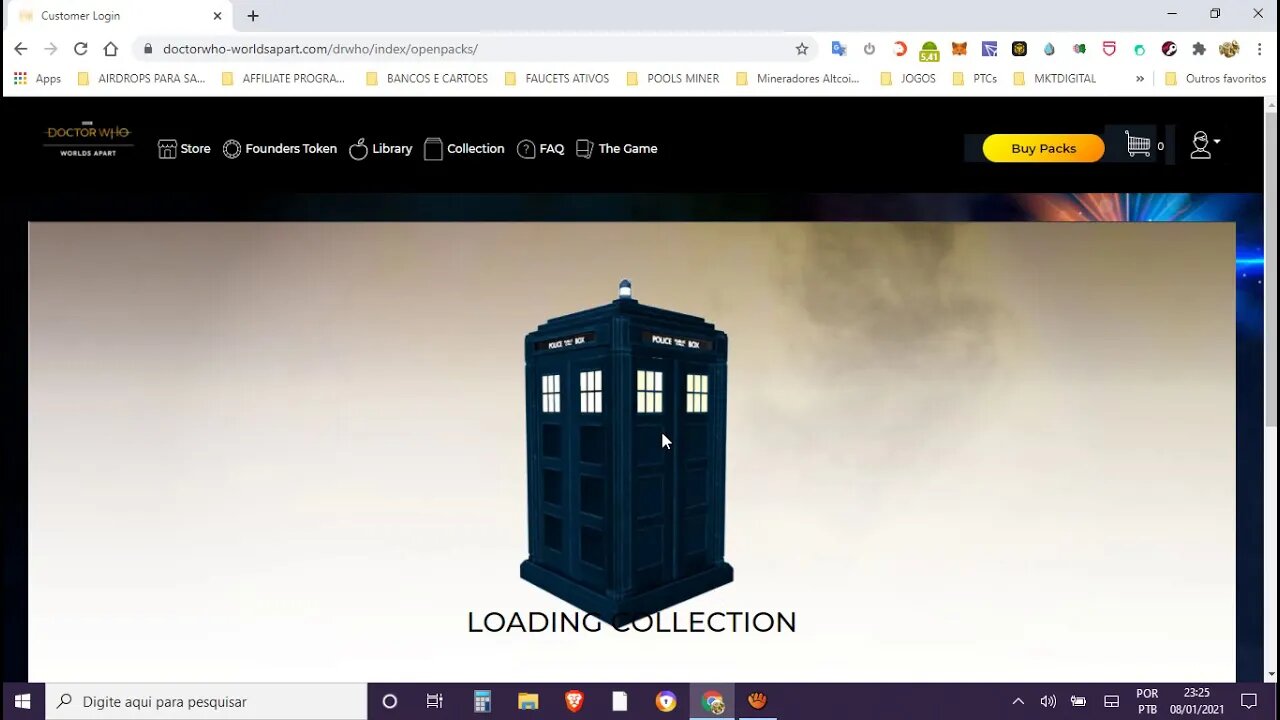Close the Customer Login tab
The image size is (1280, 720).
217,16
